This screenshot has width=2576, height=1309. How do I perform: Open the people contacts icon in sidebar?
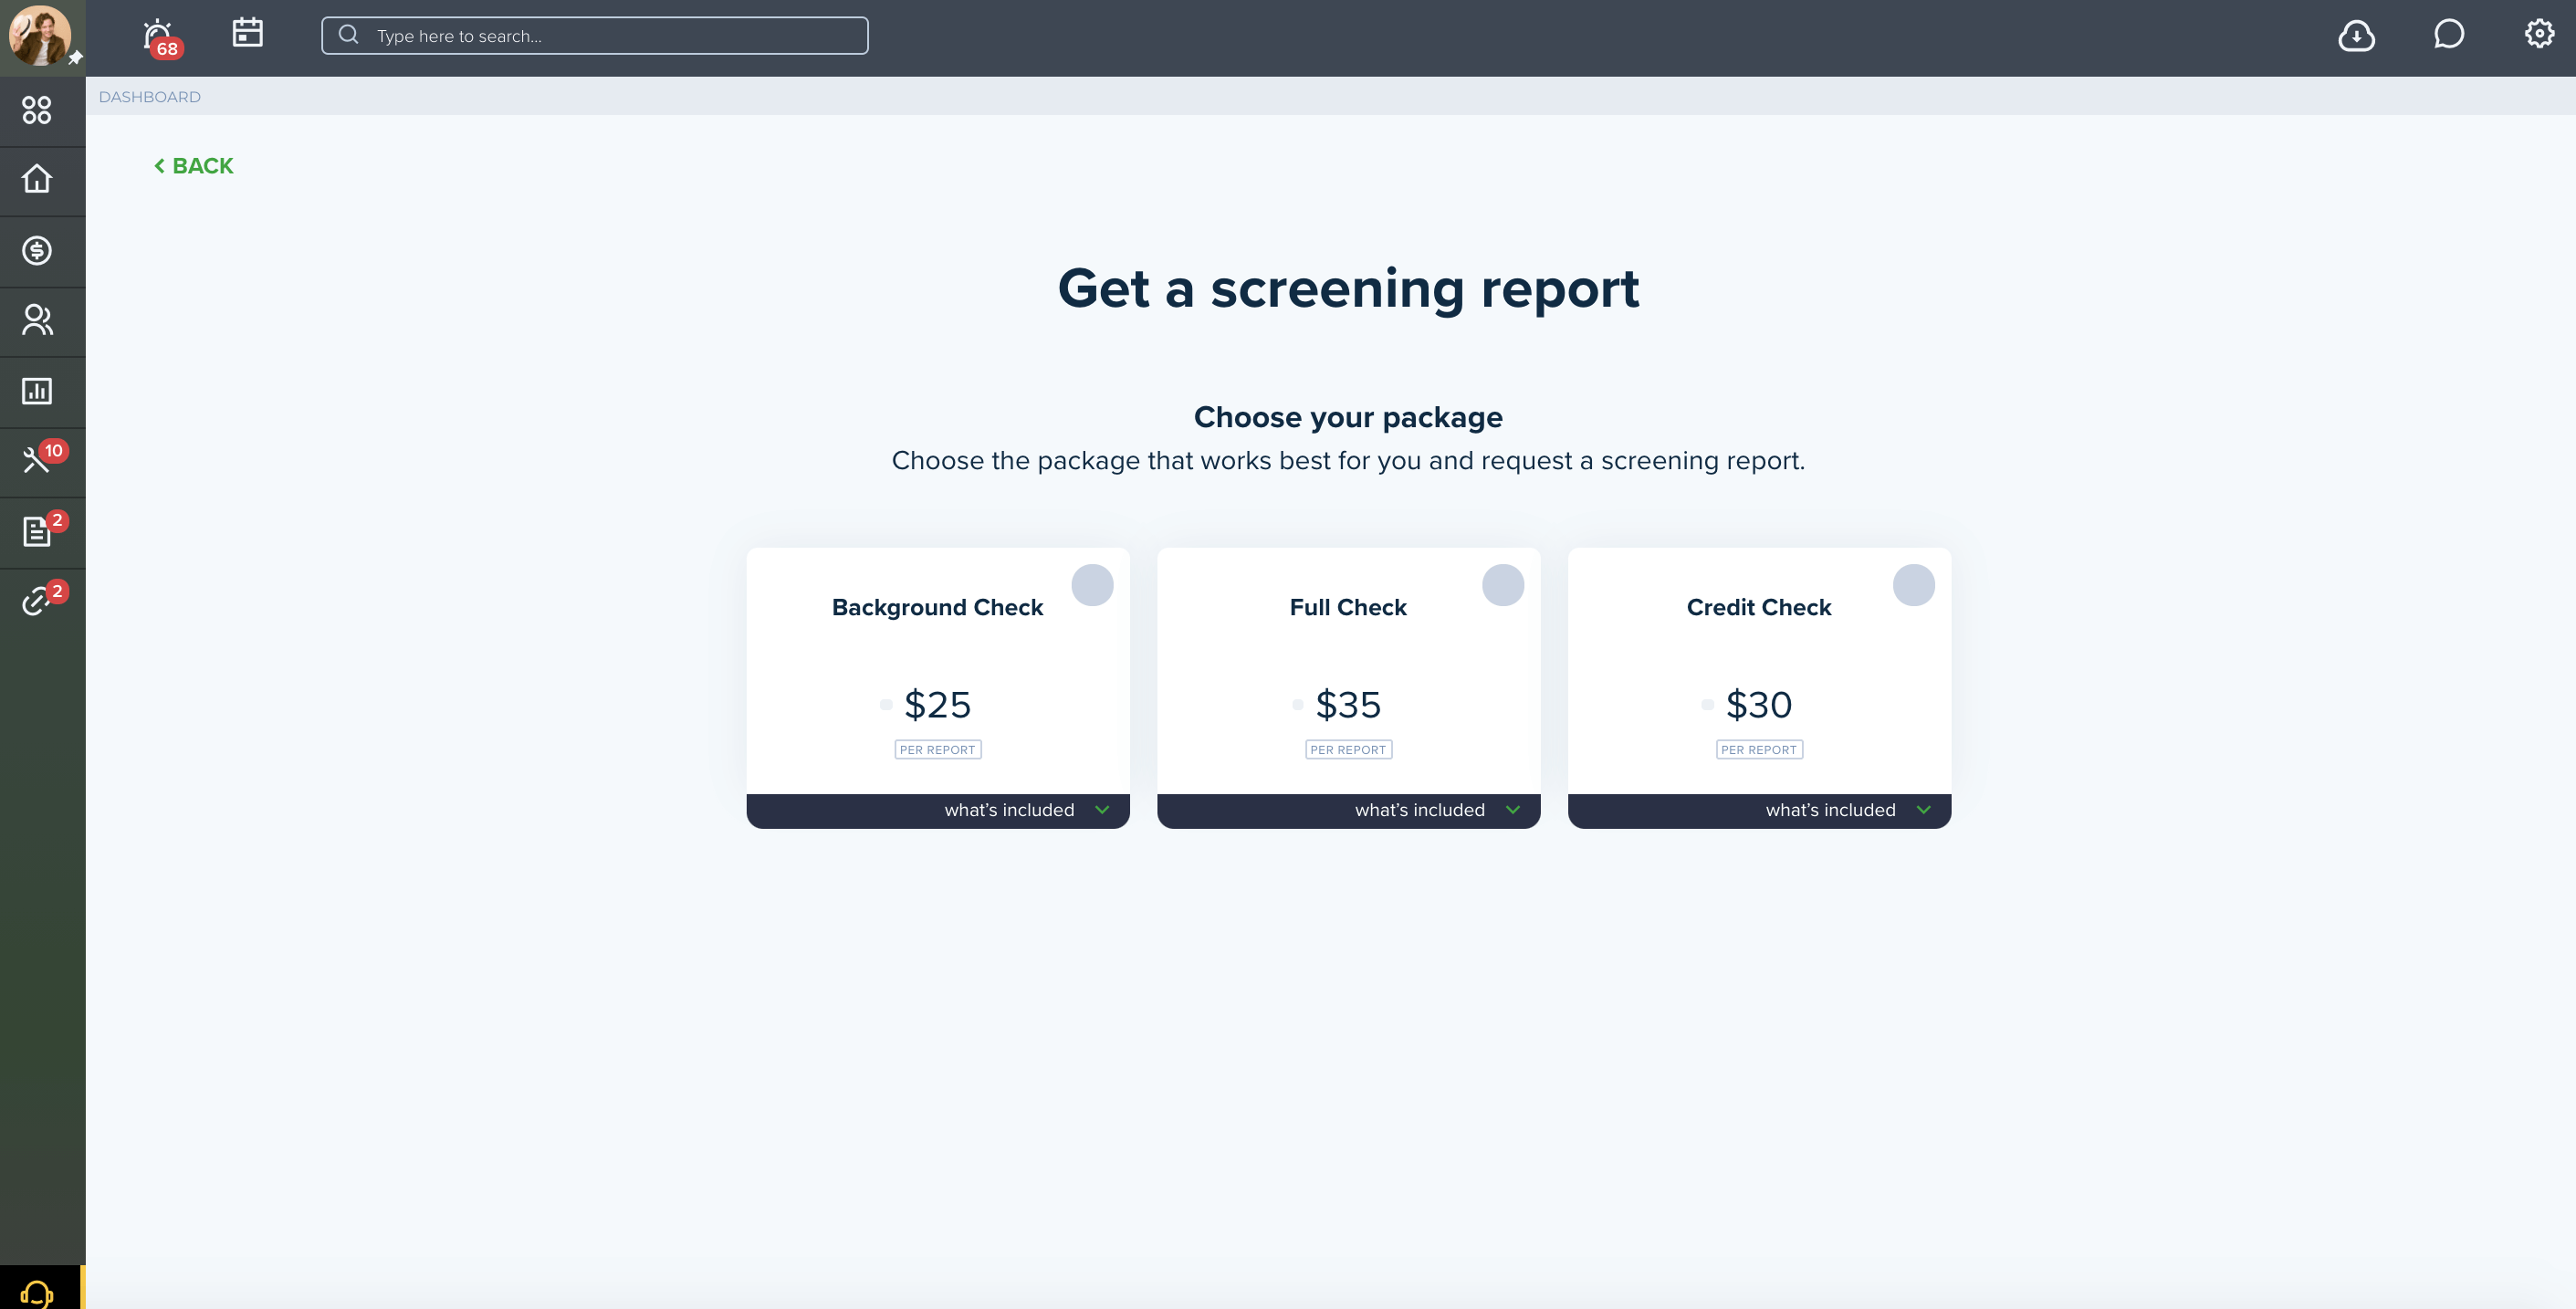click(37, 320)
